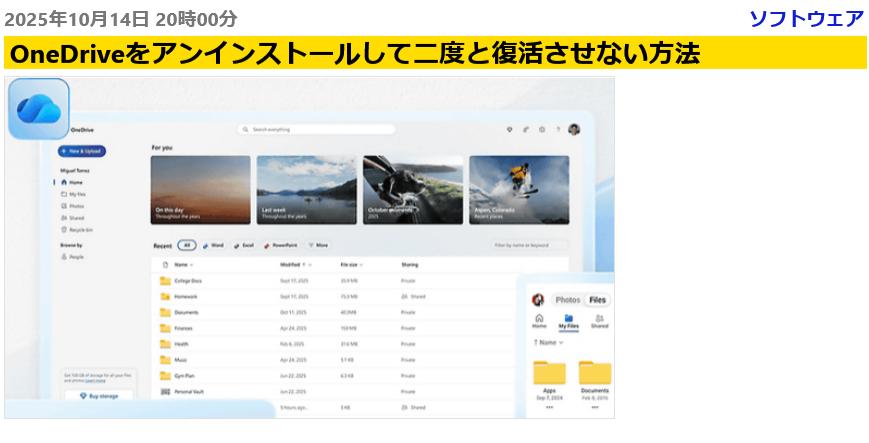Expand the More filter dropdown

tap(318, 245)
